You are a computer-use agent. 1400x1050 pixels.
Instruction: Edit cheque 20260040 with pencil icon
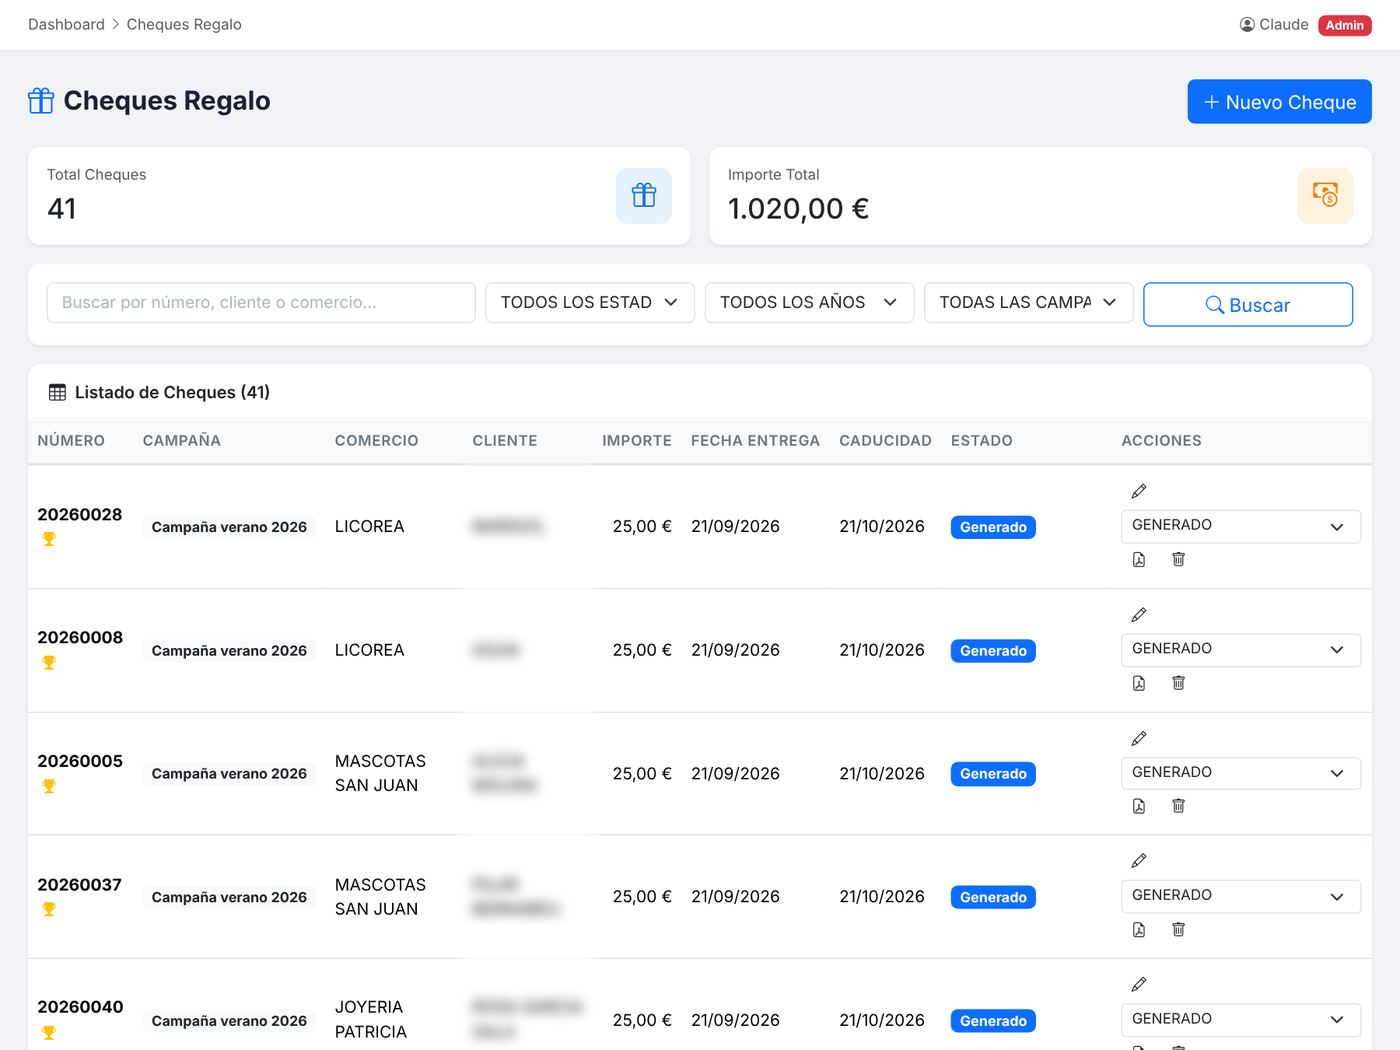1138,985
